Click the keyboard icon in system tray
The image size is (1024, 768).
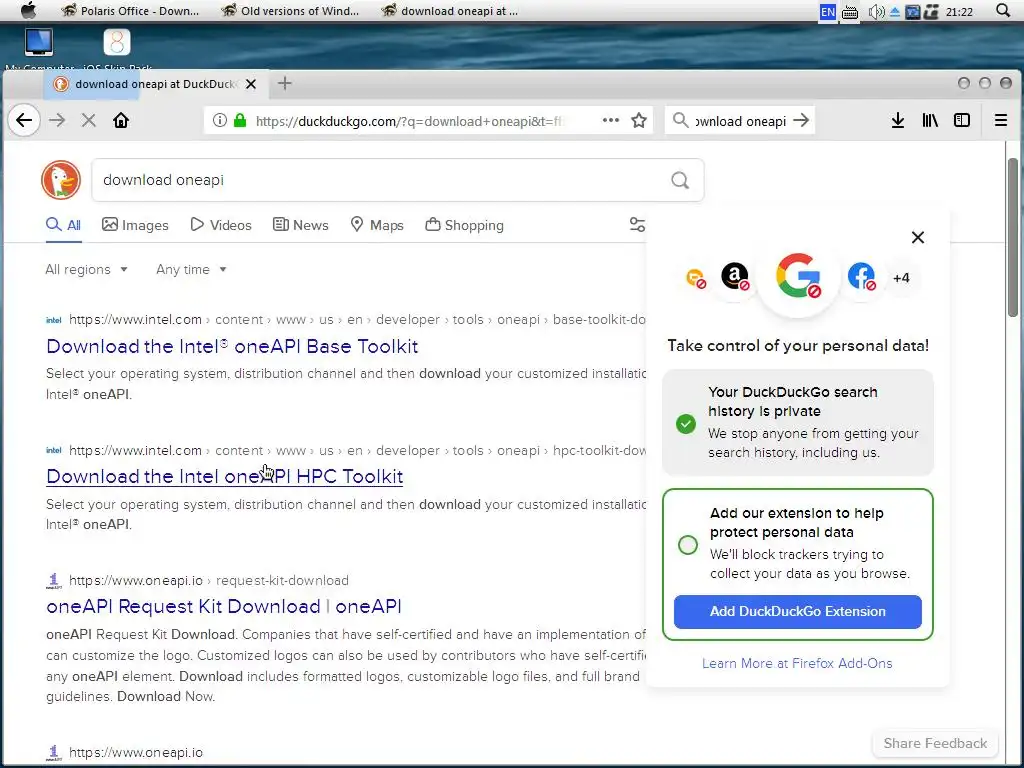tap(850, 12)
